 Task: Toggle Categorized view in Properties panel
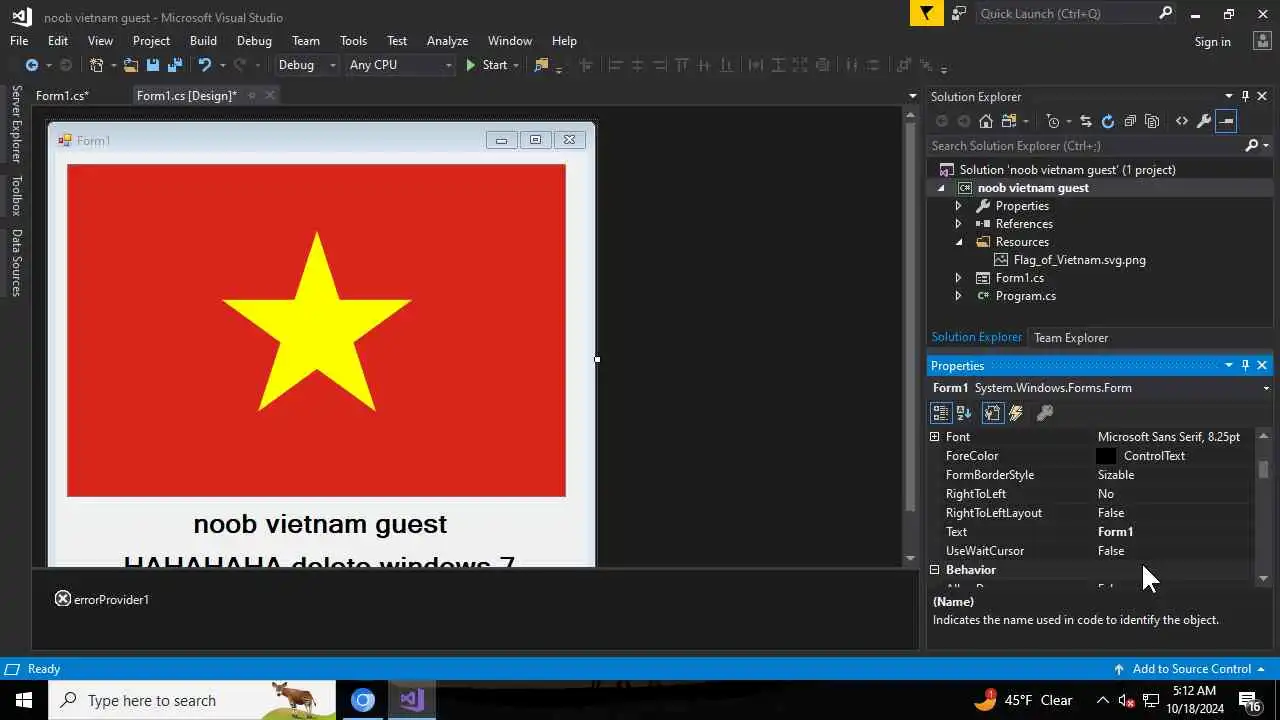coord(941,413)
